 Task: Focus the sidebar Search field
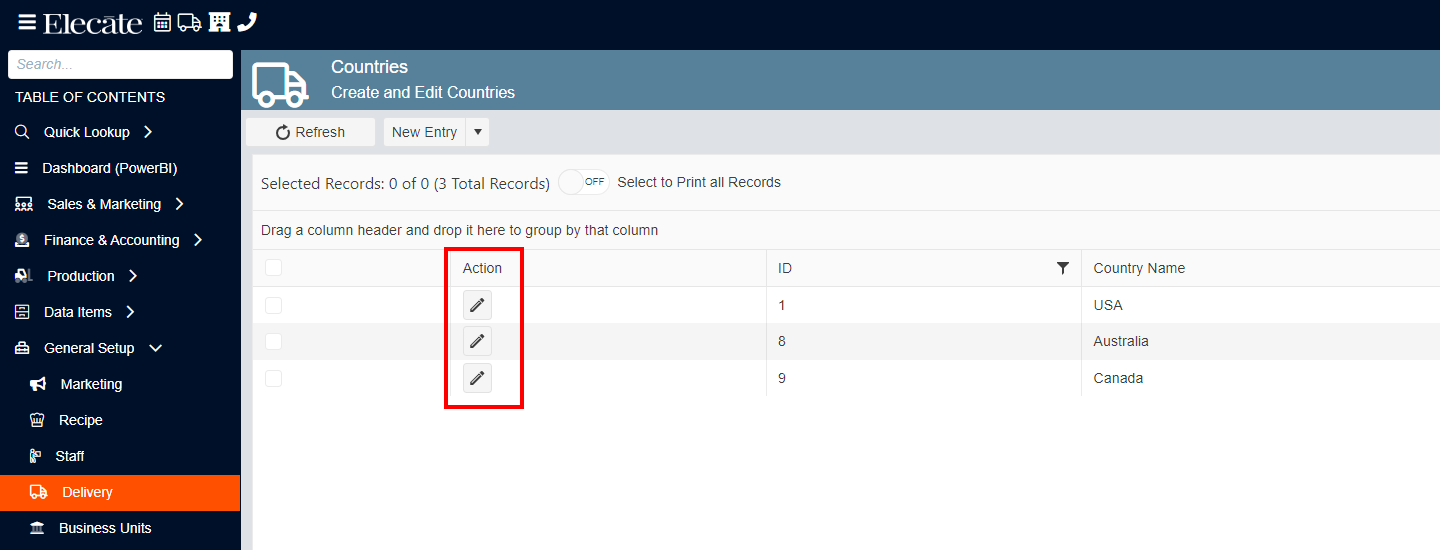coord(120,64)
